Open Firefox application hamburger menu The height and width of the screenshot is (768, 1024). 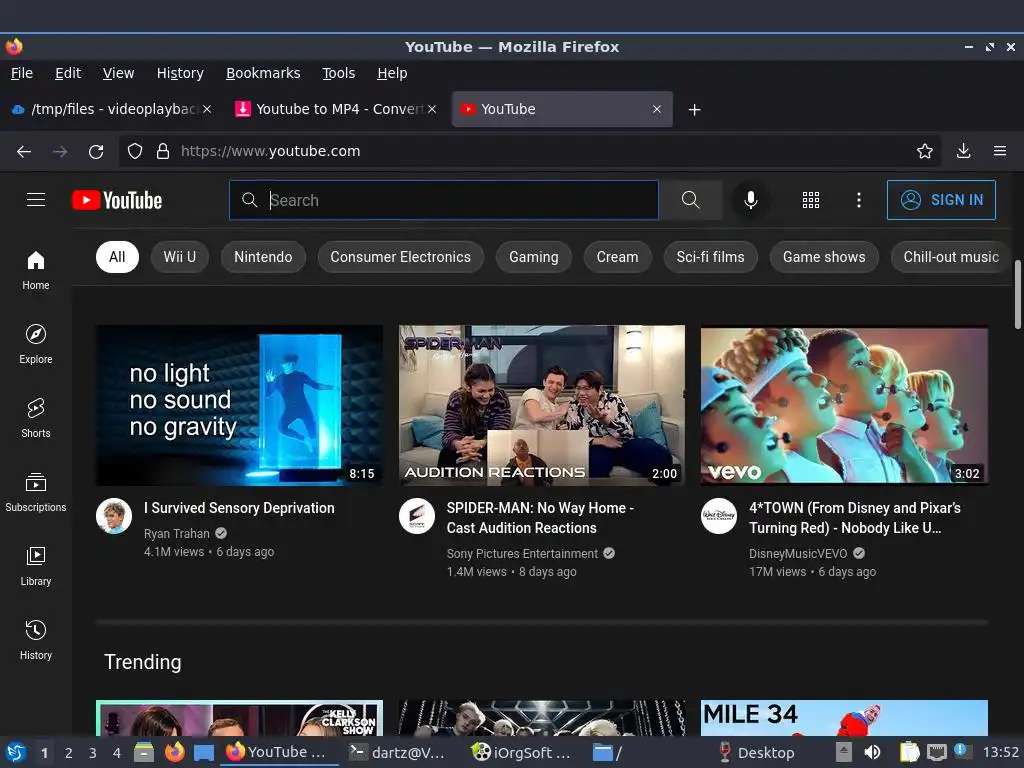click(1000, 152)
